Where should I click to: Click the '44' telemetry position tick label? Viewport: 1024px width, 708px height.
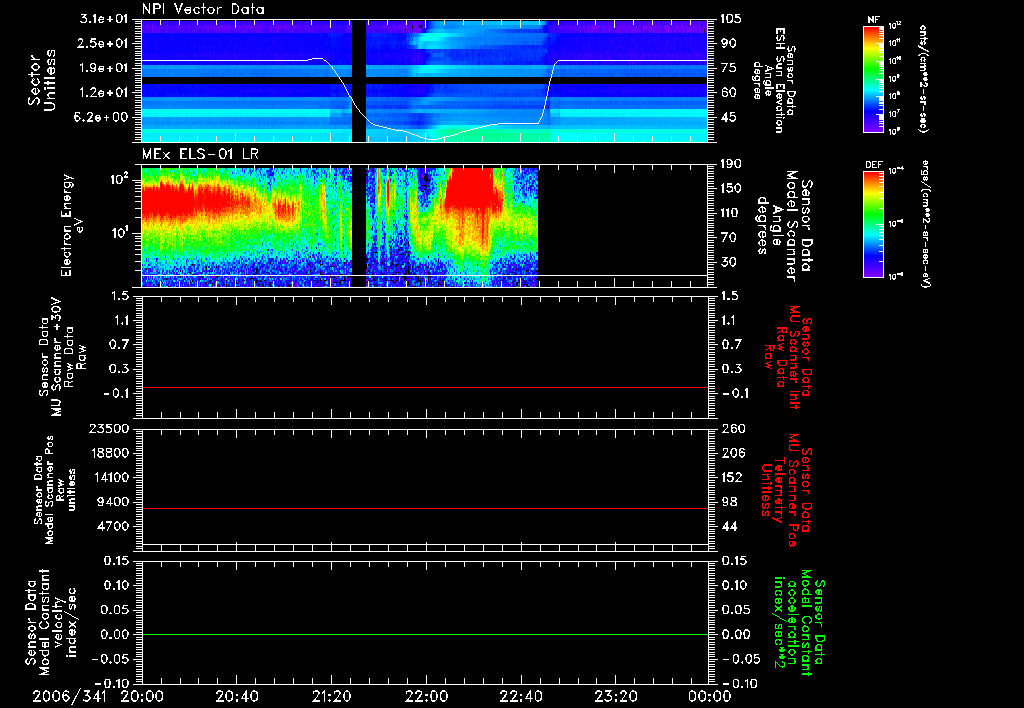728,526
